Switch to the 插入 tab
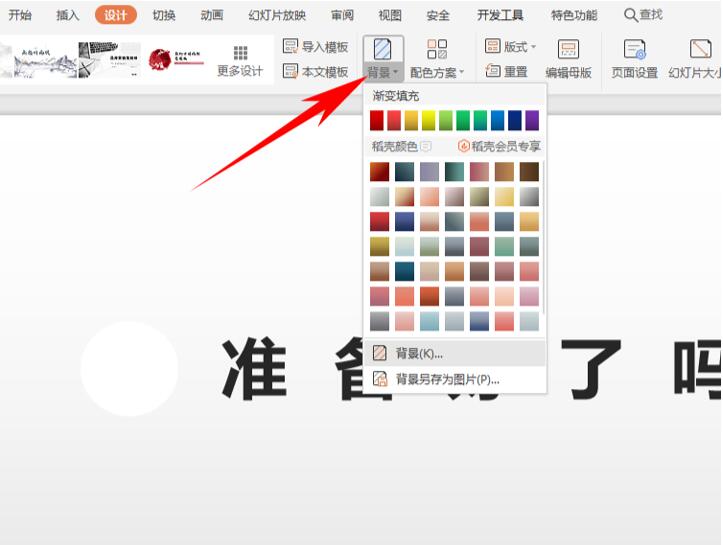 (67, 15)
